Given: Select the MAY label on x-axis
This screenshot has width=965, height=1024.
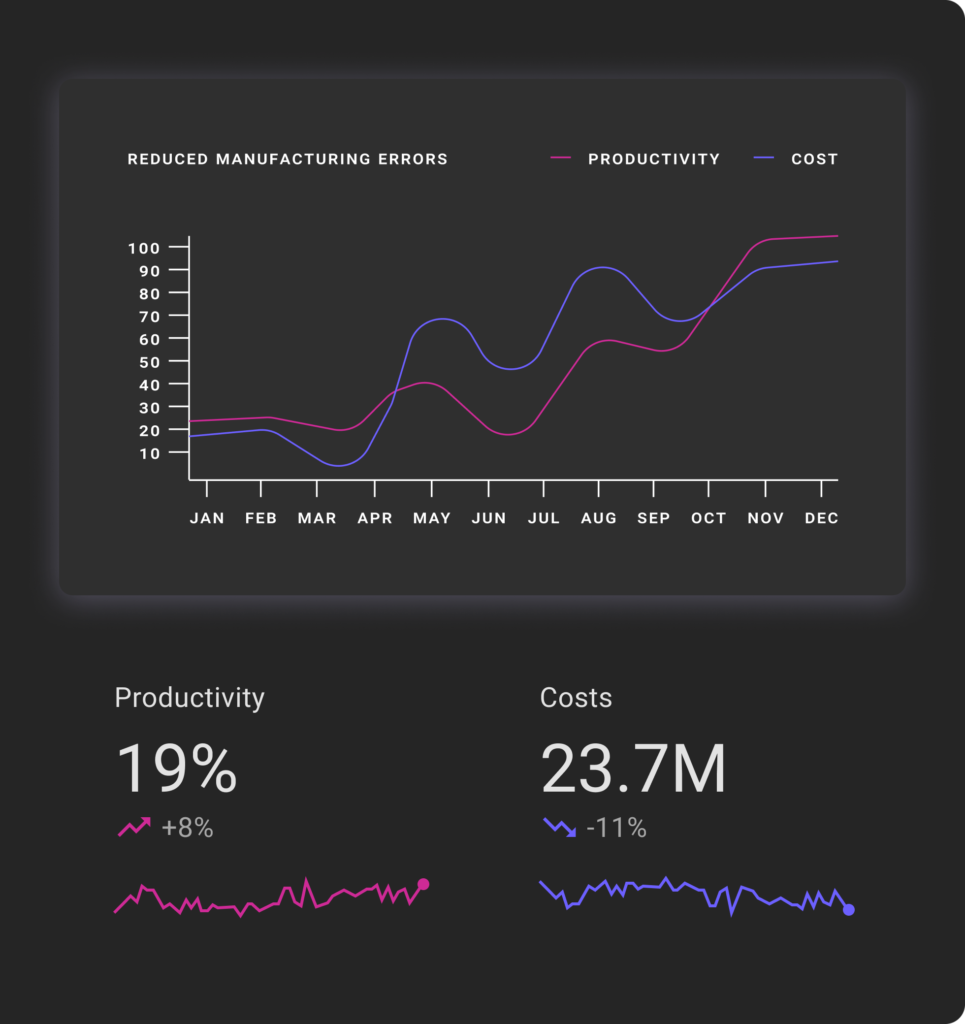Looking at the screenshot, I should click(432, 518).
